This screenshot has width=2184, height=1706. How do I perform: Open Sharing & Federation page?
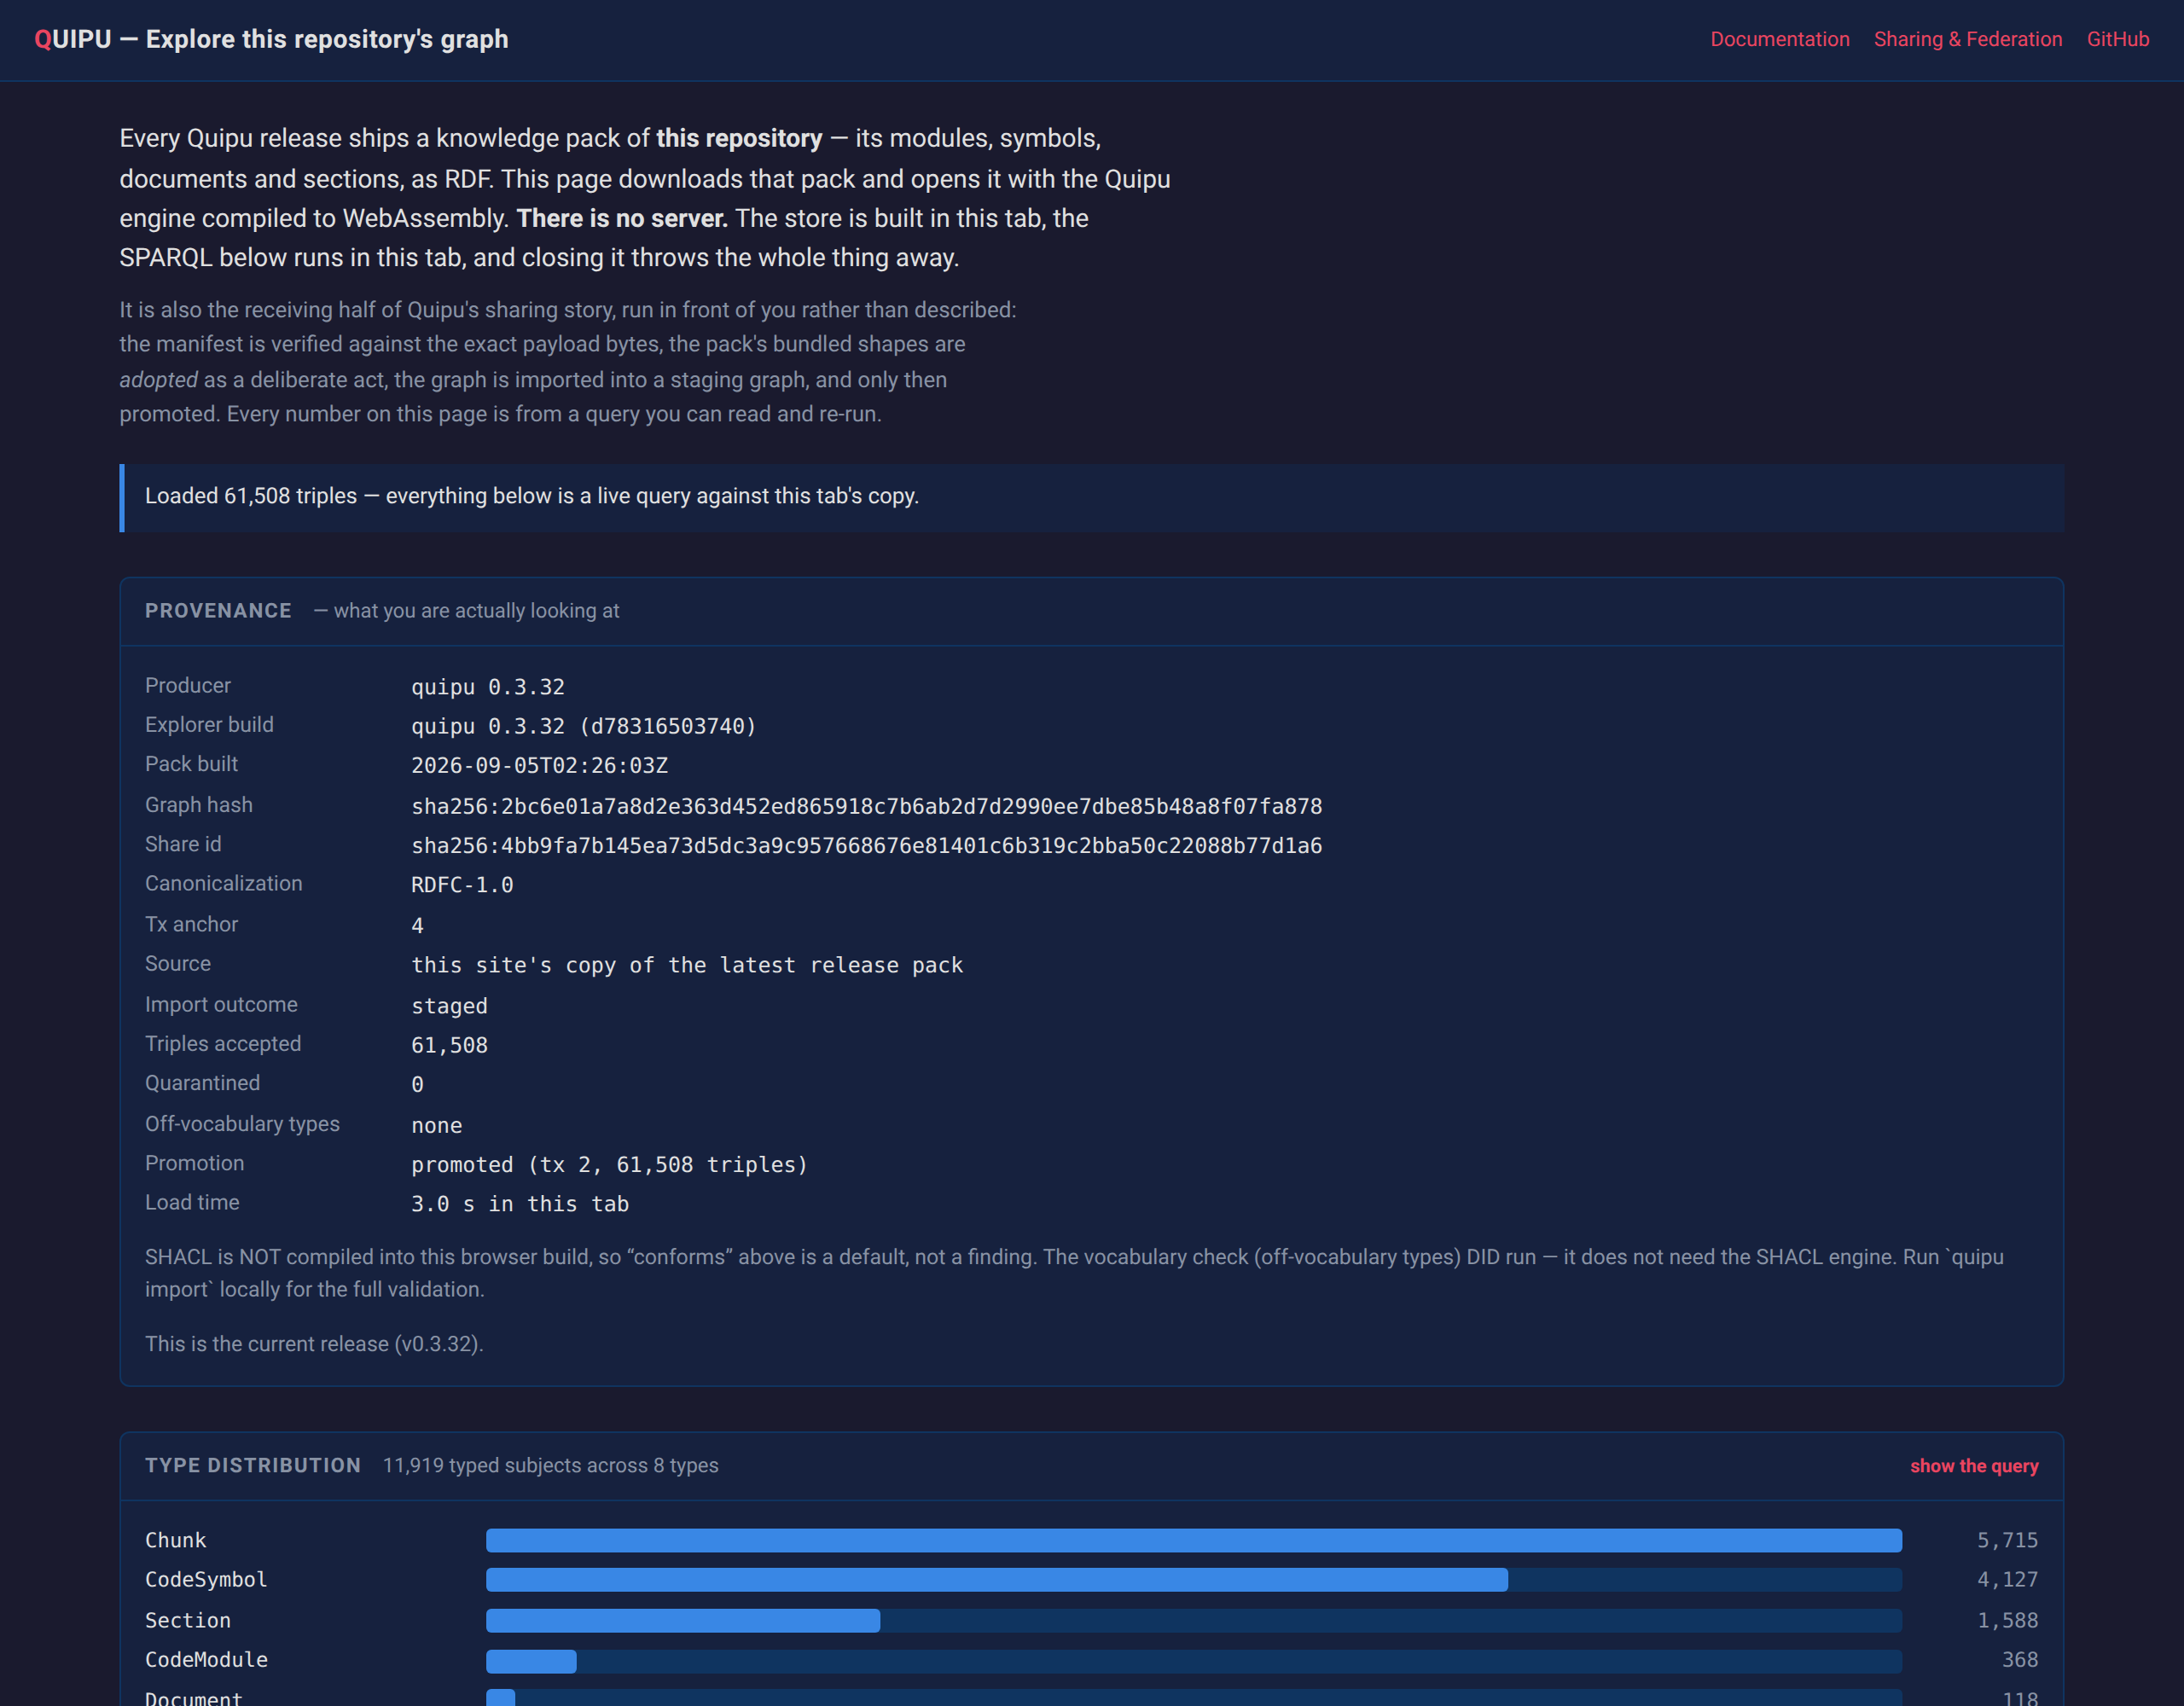[x=1967, y=39]
